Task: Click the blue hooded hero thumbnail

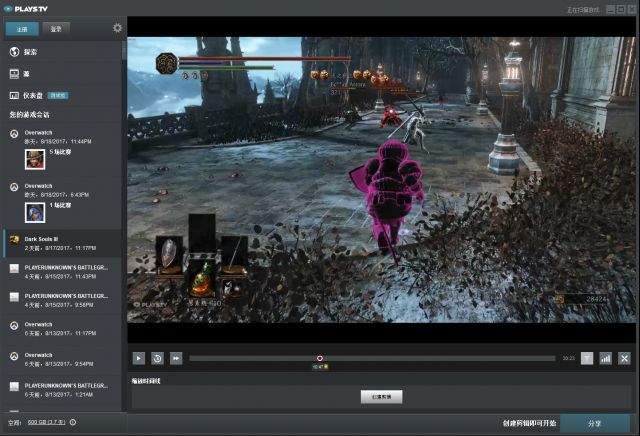Action: tap(35, 213)
